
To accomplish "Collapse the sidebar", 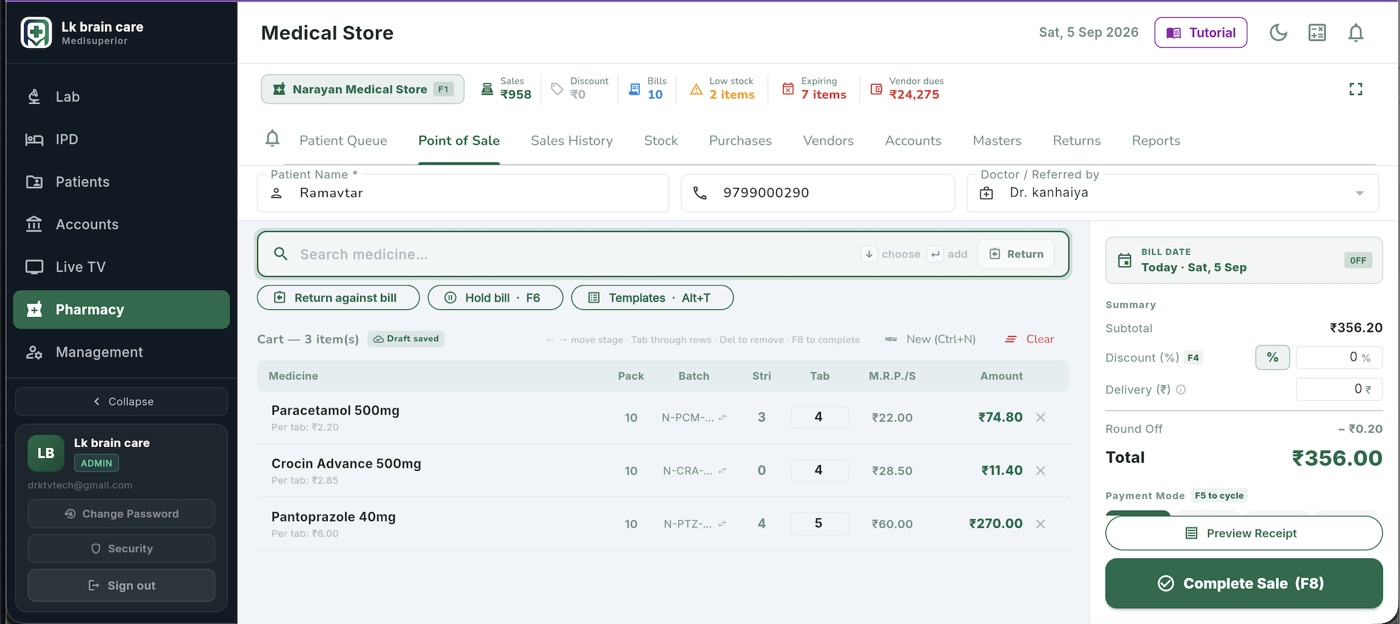I will [x=121, y=401].
